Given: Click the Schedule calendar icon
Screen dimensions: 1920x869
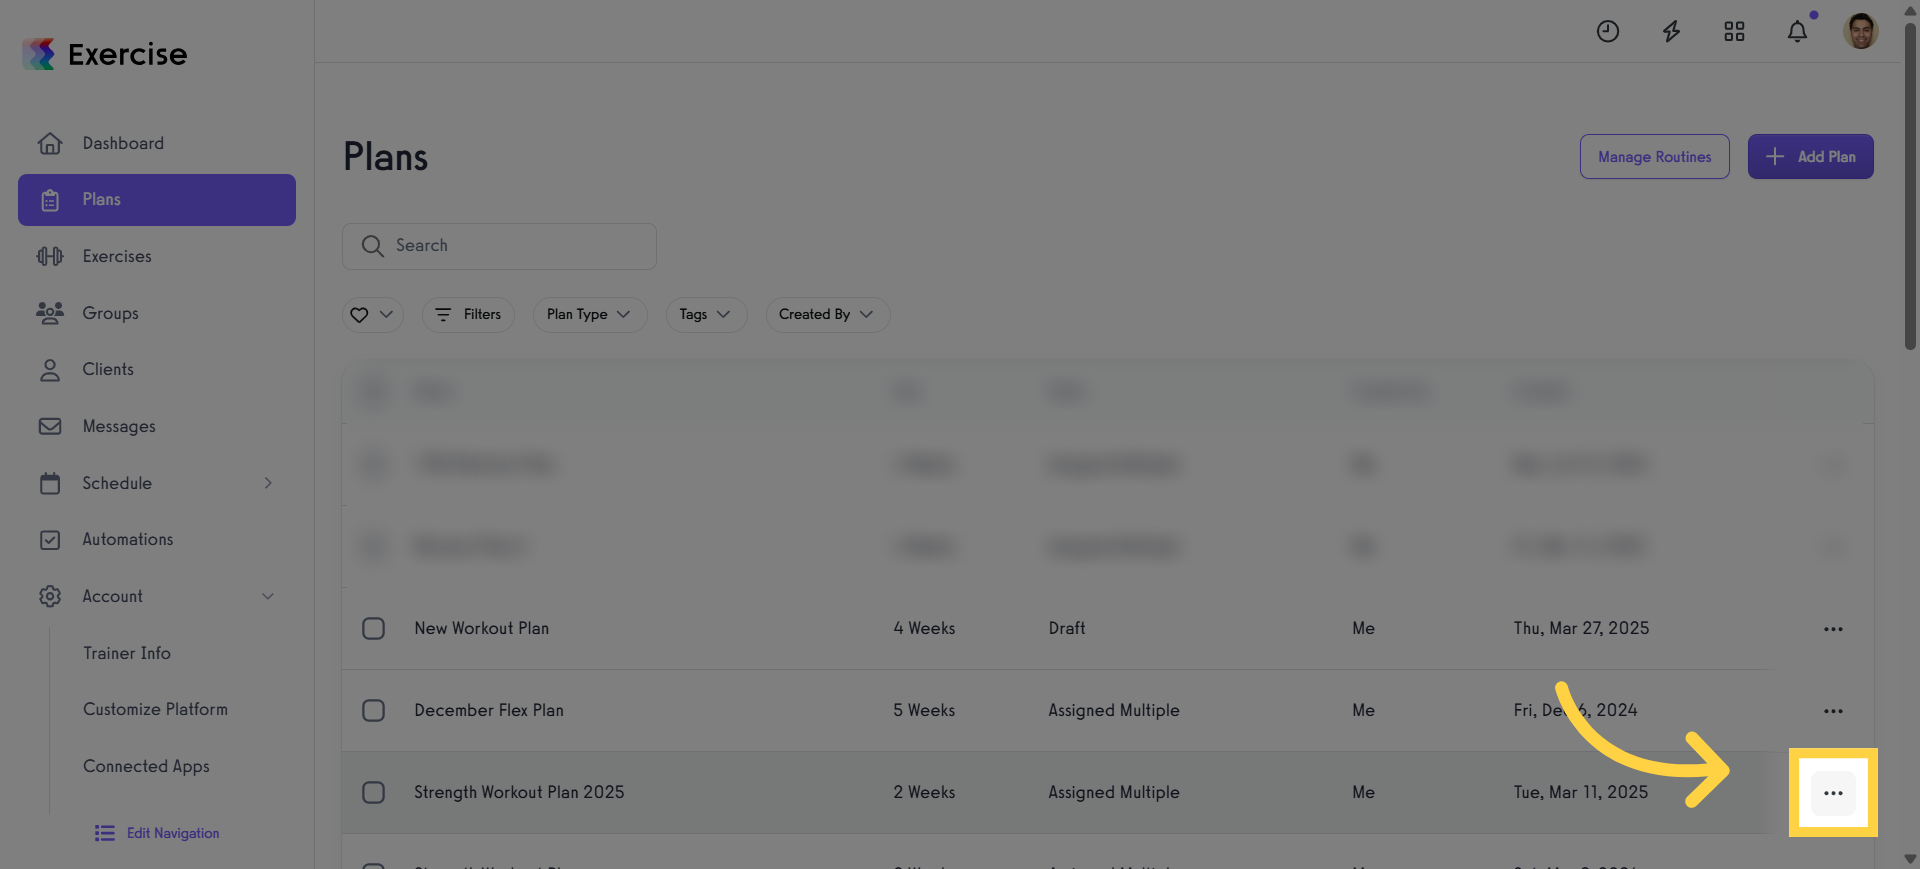Looking at the screenshot, I should pos(50,483).
